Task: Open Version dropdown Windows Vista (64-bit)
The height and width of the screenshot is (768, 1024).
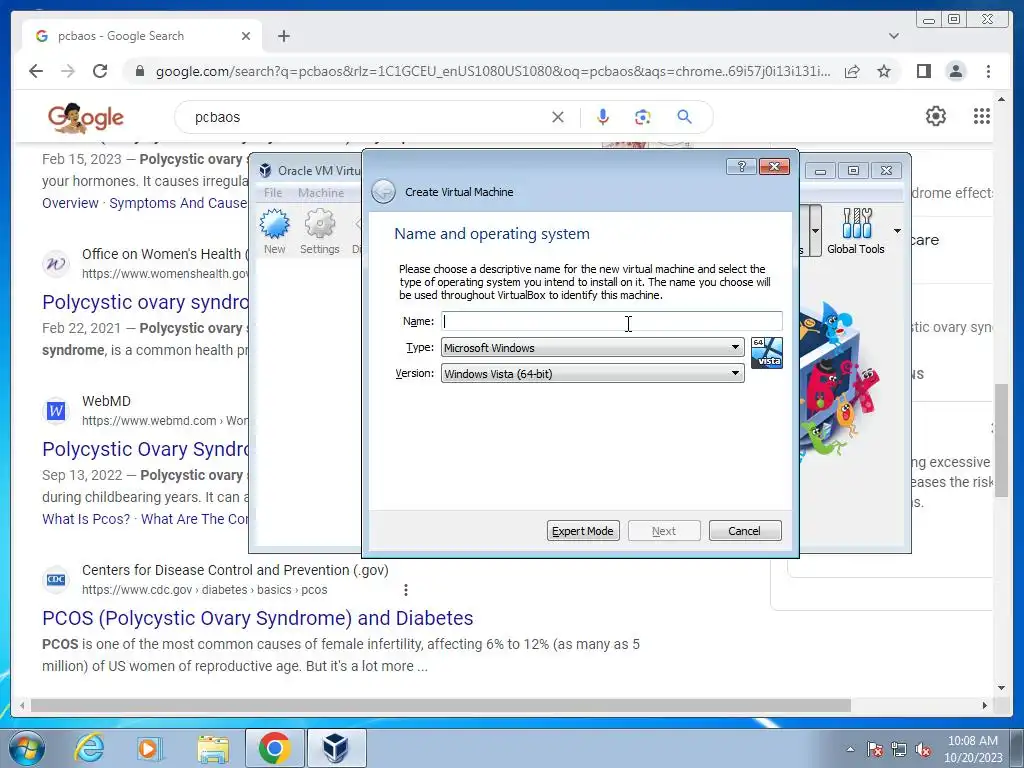Action: (x=592, y=374)
